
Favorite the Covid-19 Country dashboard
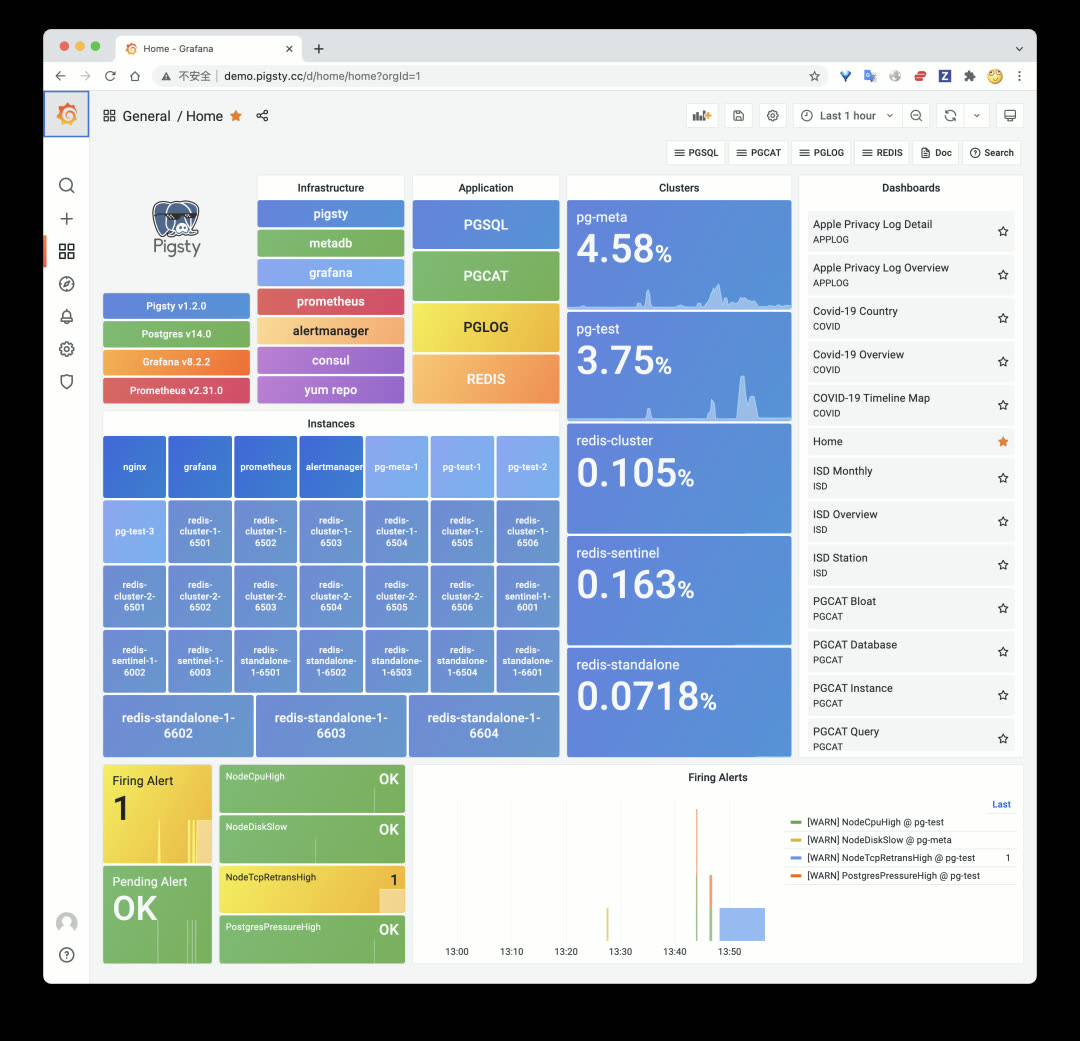click(1003, 318)
